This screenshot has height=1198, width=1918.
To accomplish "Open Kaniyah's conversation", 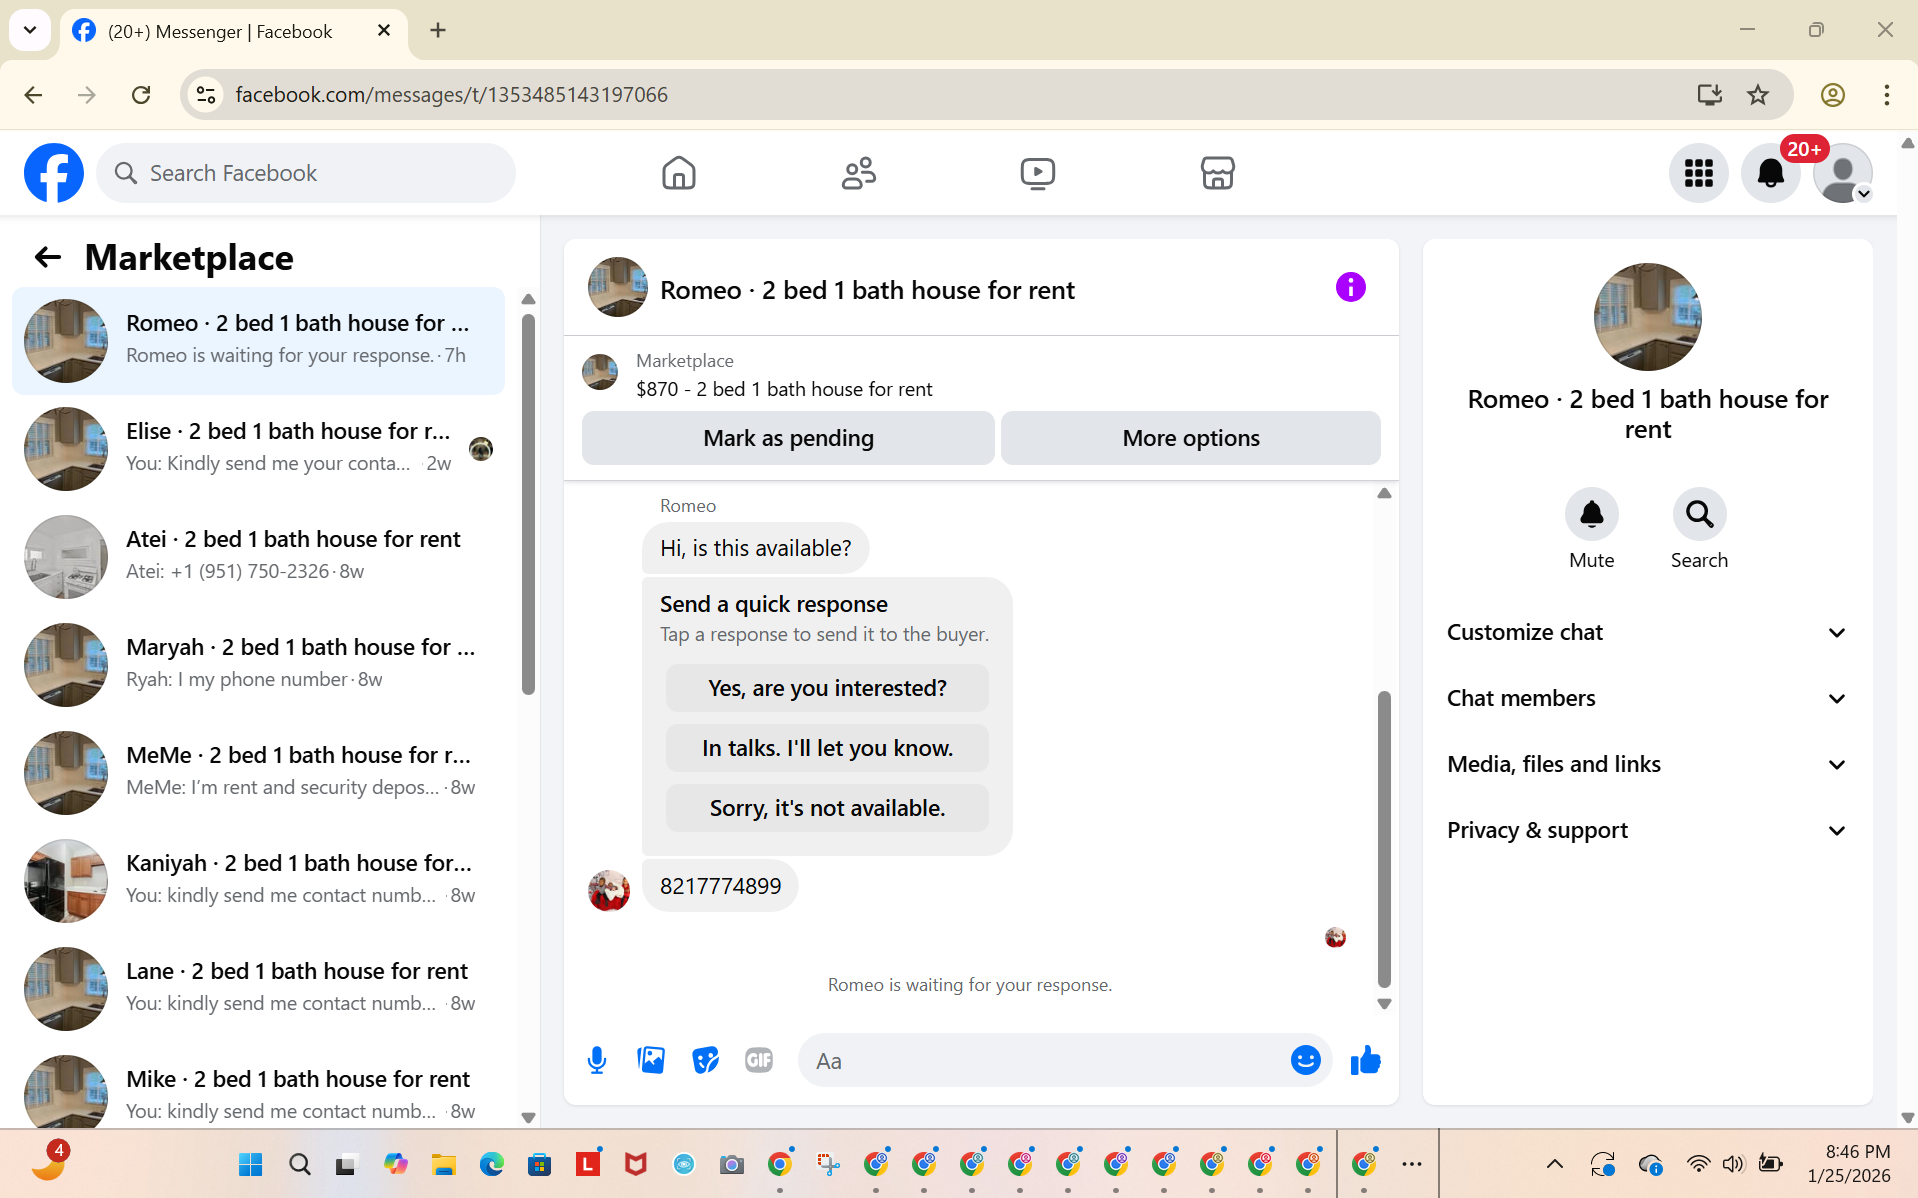I will [x=258, y=881].
